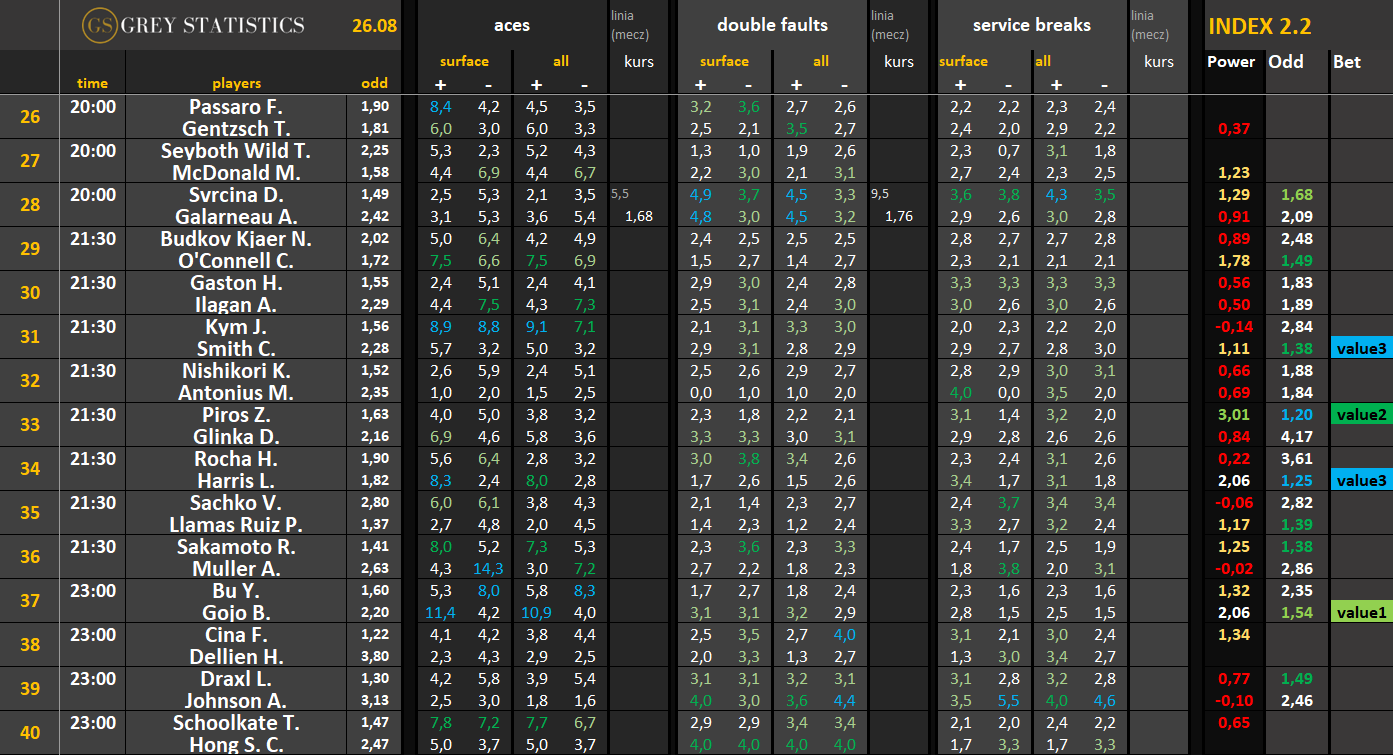Image resolution: width=1393 pixels, height=755 pixels.
Task: Click Dellien H. odd 3,80
Action: point(375,656)
